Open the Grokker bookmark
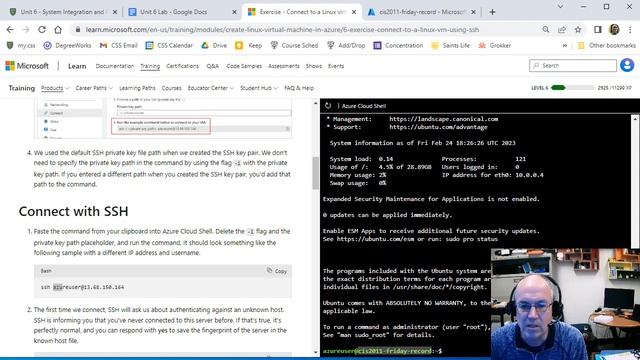The width and height of the screenshot is (640, 360). [494, 45]
